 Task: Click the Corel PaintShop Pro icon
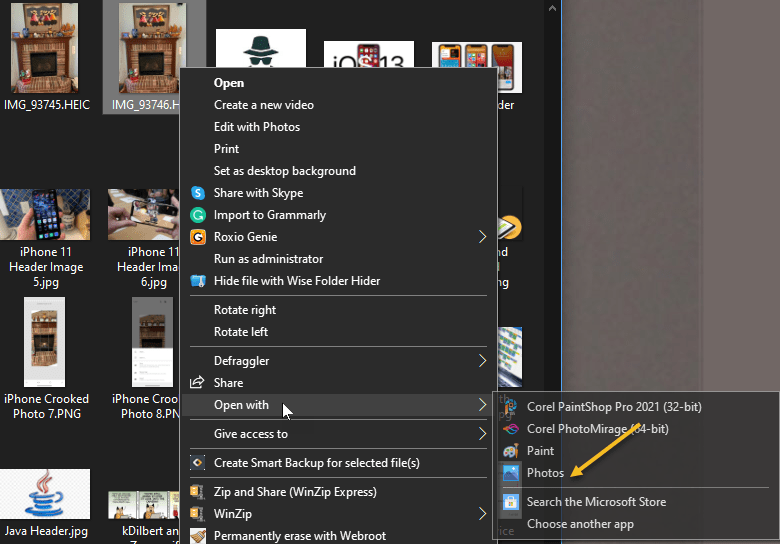tap(511, 407)
